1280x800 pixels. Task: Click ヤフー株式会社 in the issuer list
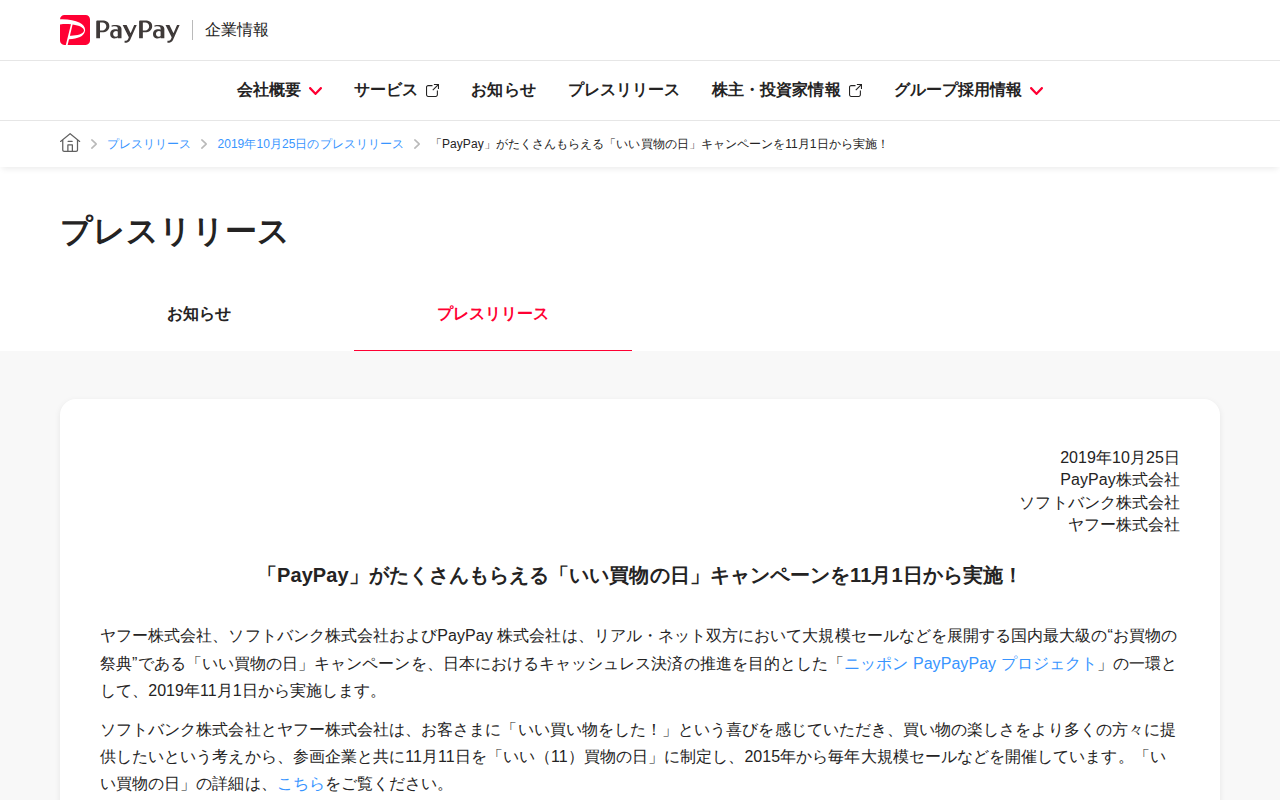point(1124,524)
